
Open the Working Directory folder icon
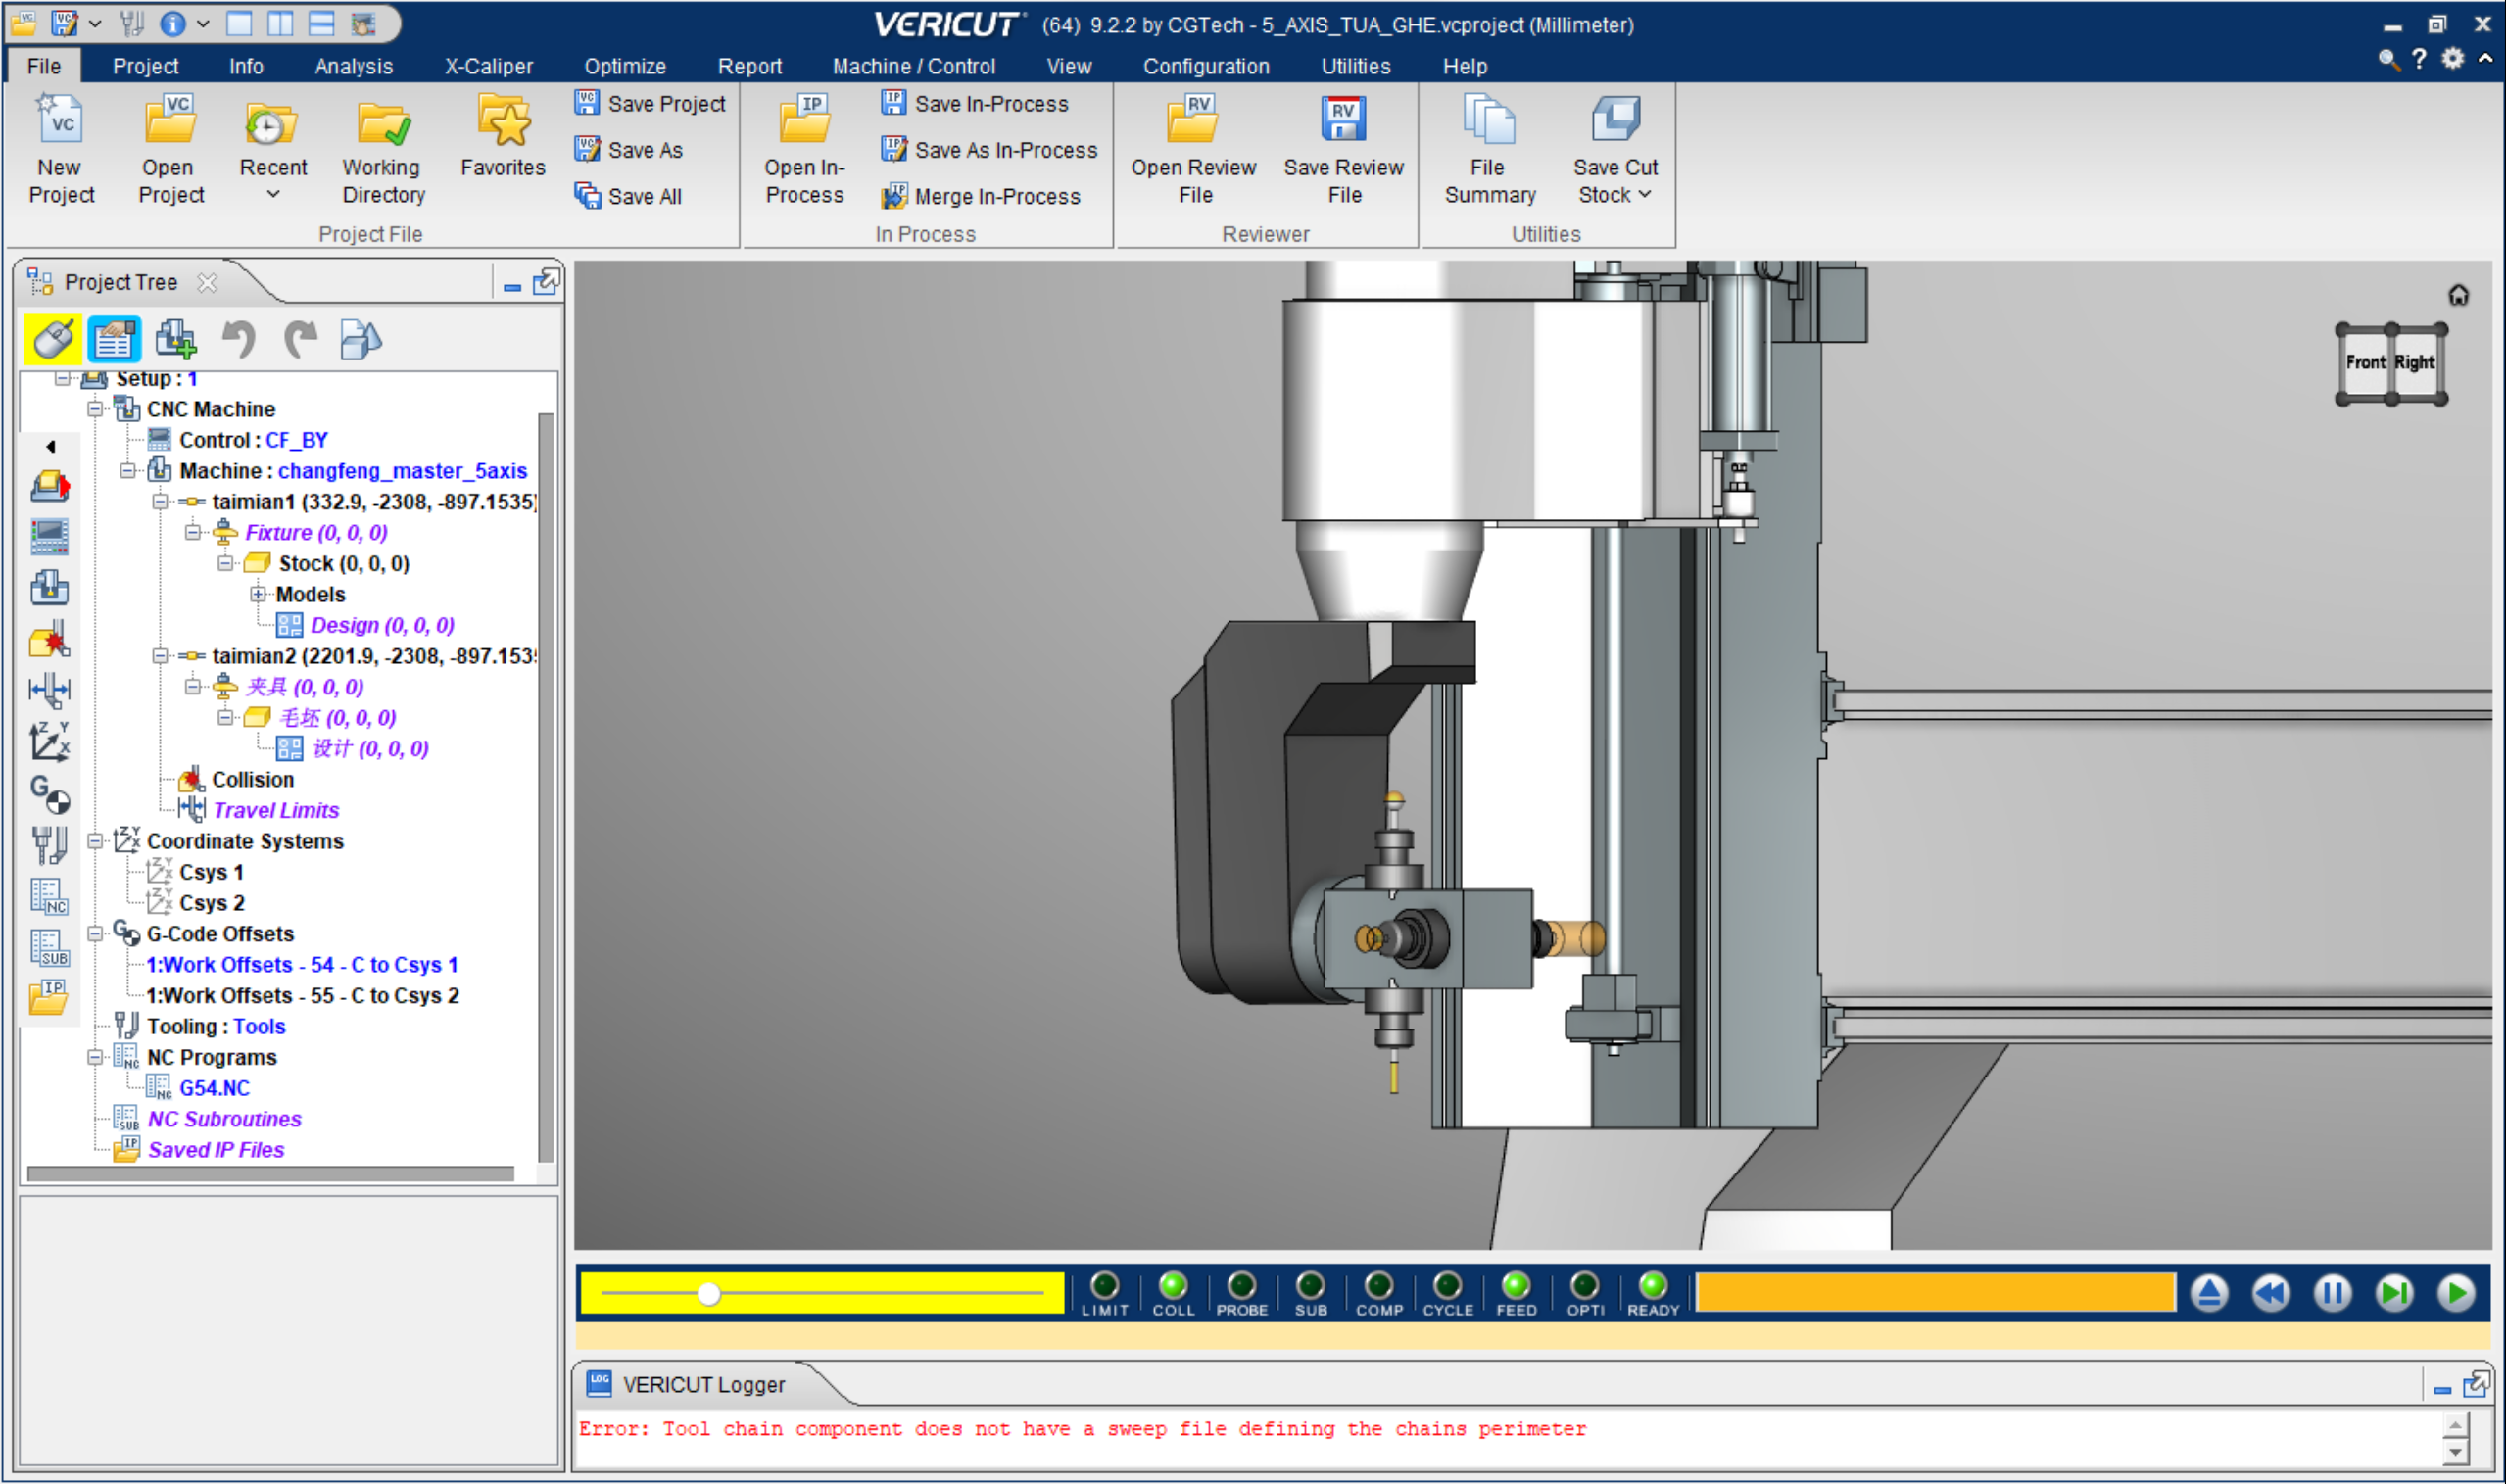tap(383, 124)
